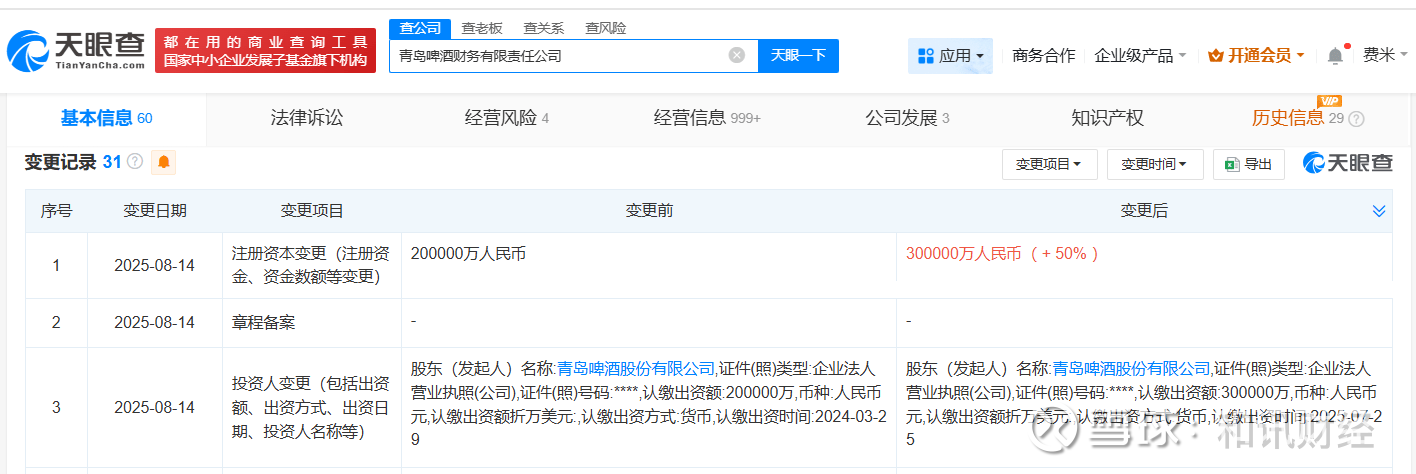This screenshot has height=474, width=1416.
Task: Select the 基本信息 tab
Action: click(106, 118)
